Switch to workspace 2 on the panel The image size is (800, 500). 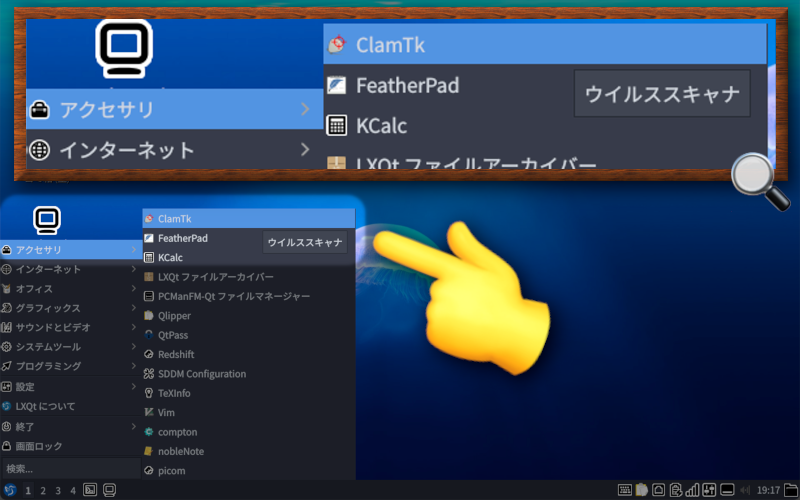point(43,491)
